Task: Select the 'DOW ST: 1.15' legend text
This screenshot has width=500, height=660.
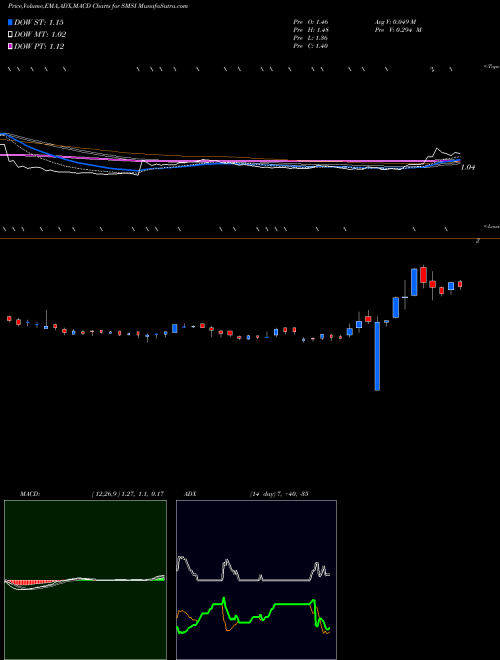Action: (39, 22)
